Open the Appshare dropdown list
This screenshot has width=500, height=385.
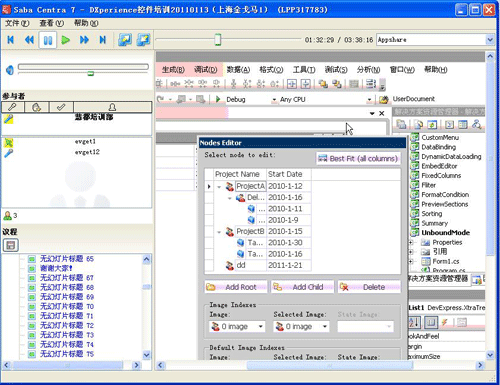[490, 40]
